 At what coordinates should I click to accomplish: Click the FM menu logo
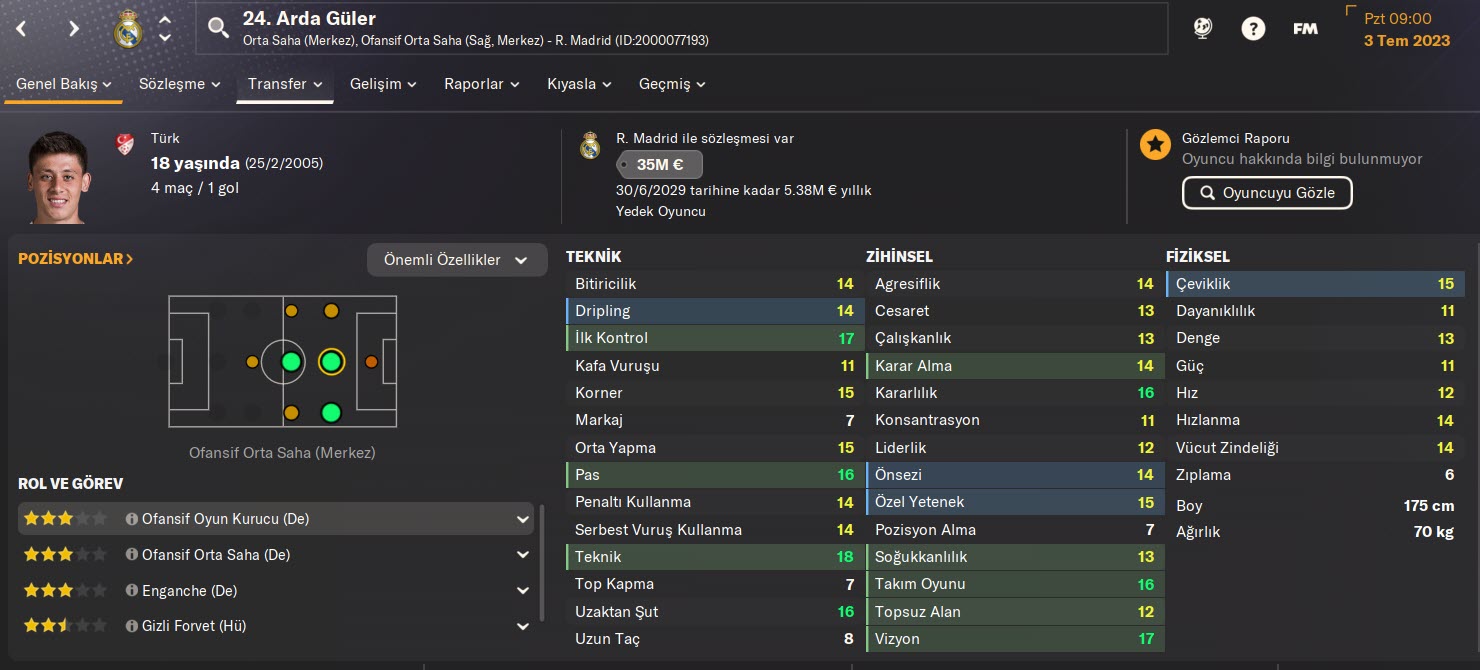1305,28
